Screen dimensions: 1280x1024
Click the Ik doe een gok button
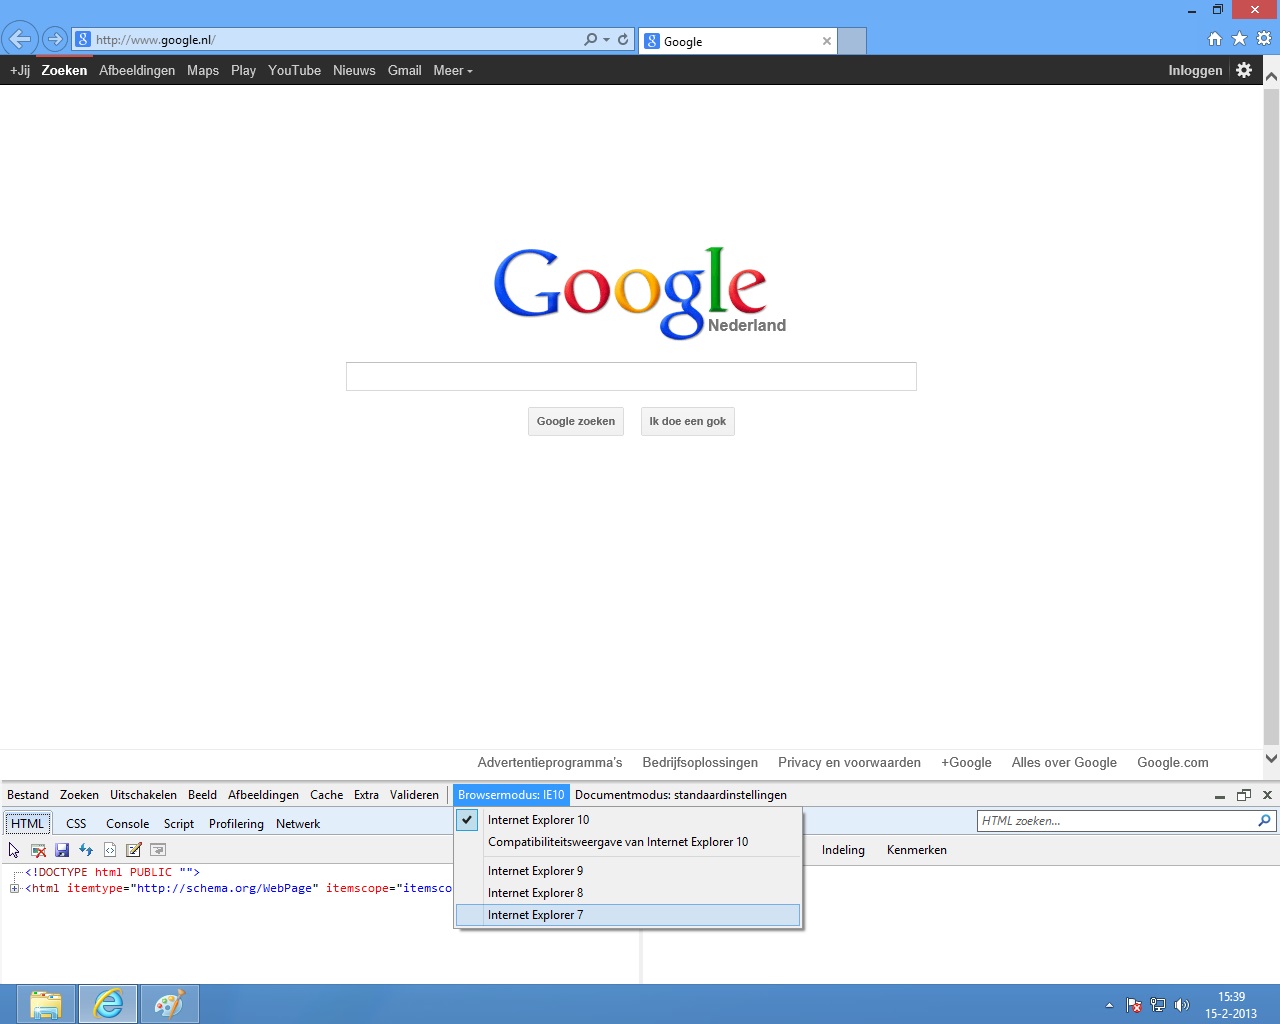point(688,421)
